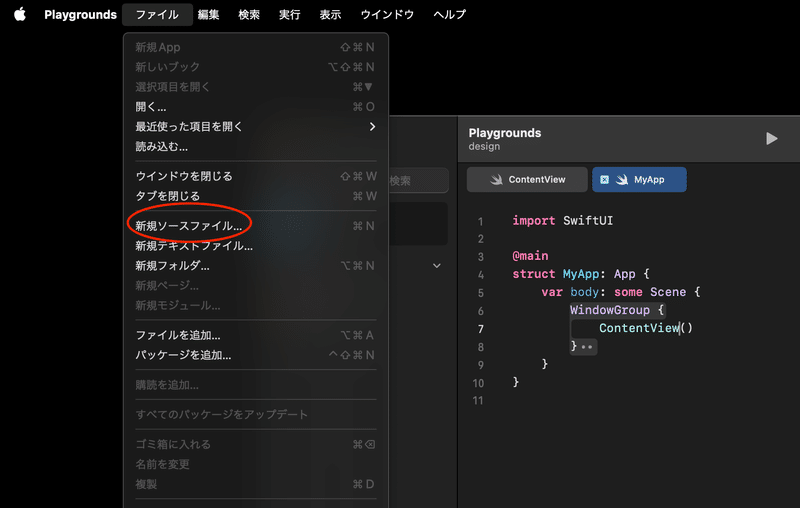Click SwiftUI on line 1

(x=588, y=221)
